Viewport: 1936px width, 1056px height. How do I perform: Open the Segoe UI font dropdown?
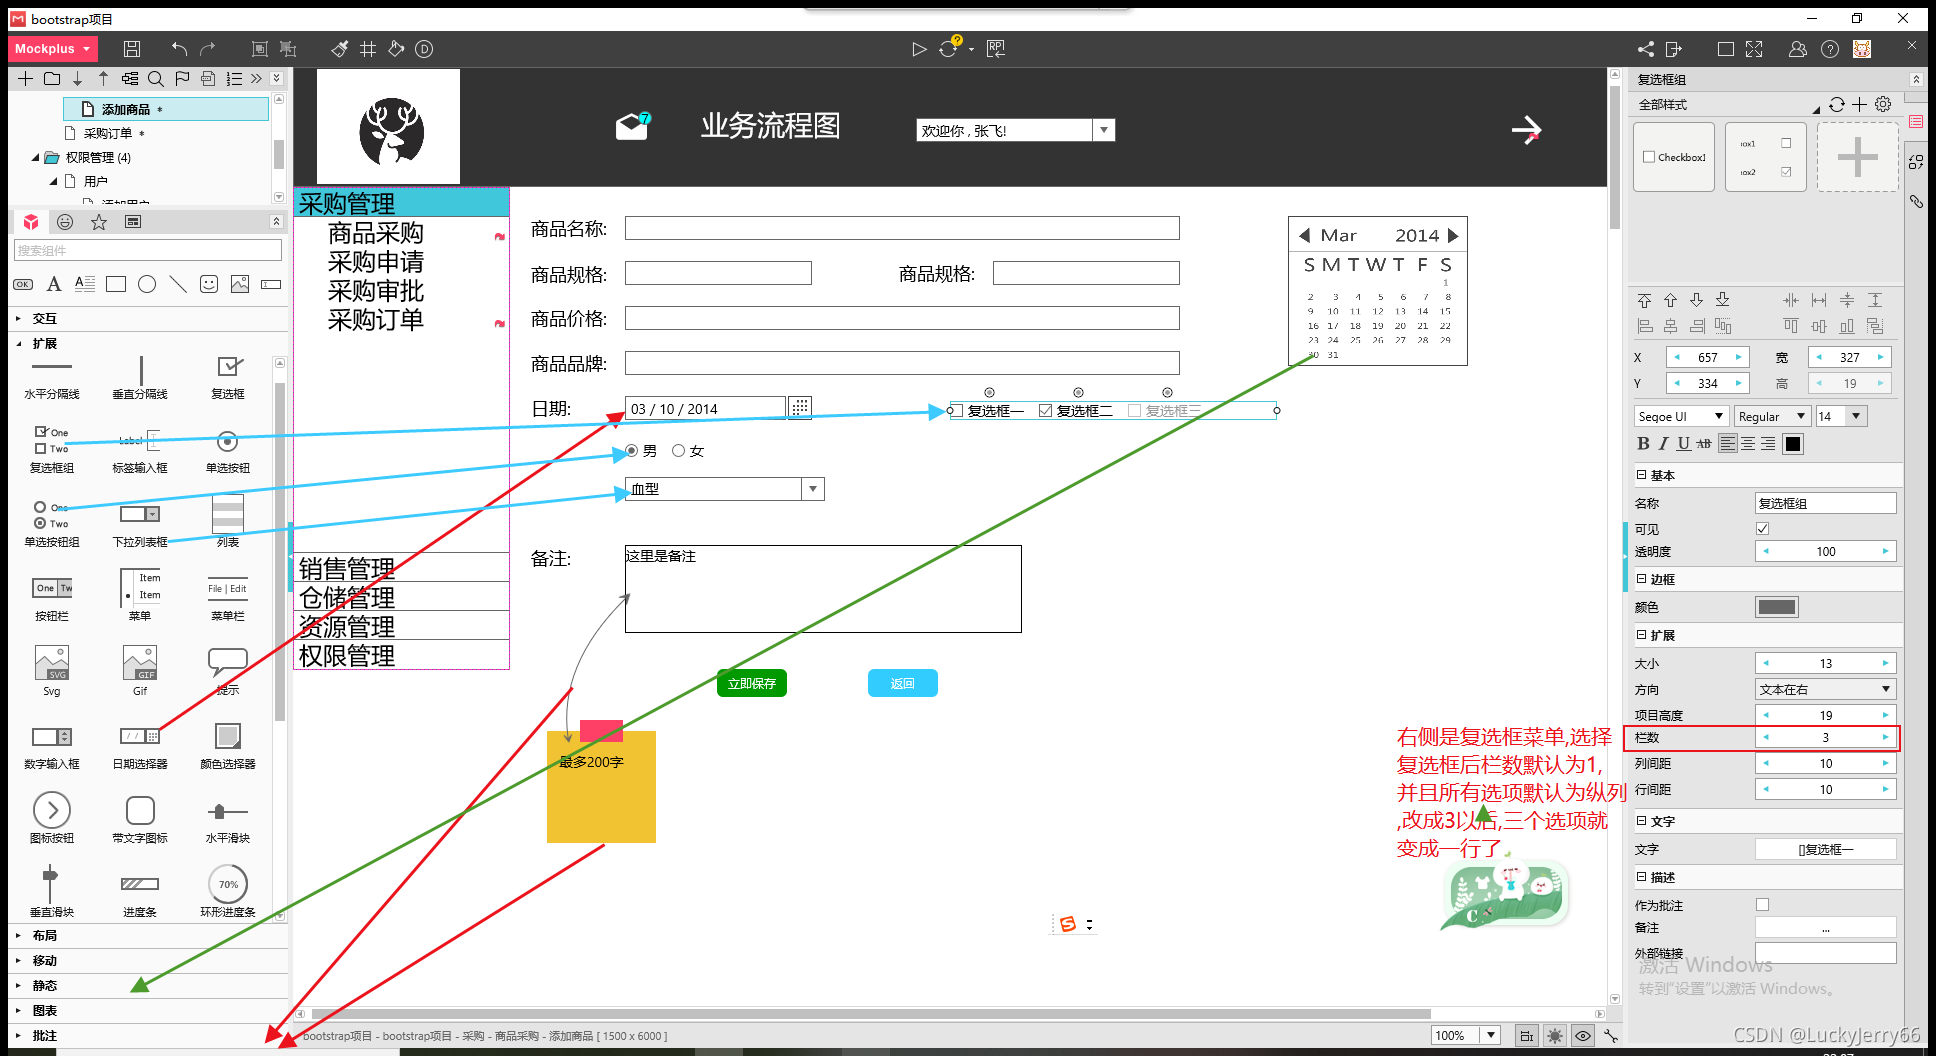[1682, 416]
